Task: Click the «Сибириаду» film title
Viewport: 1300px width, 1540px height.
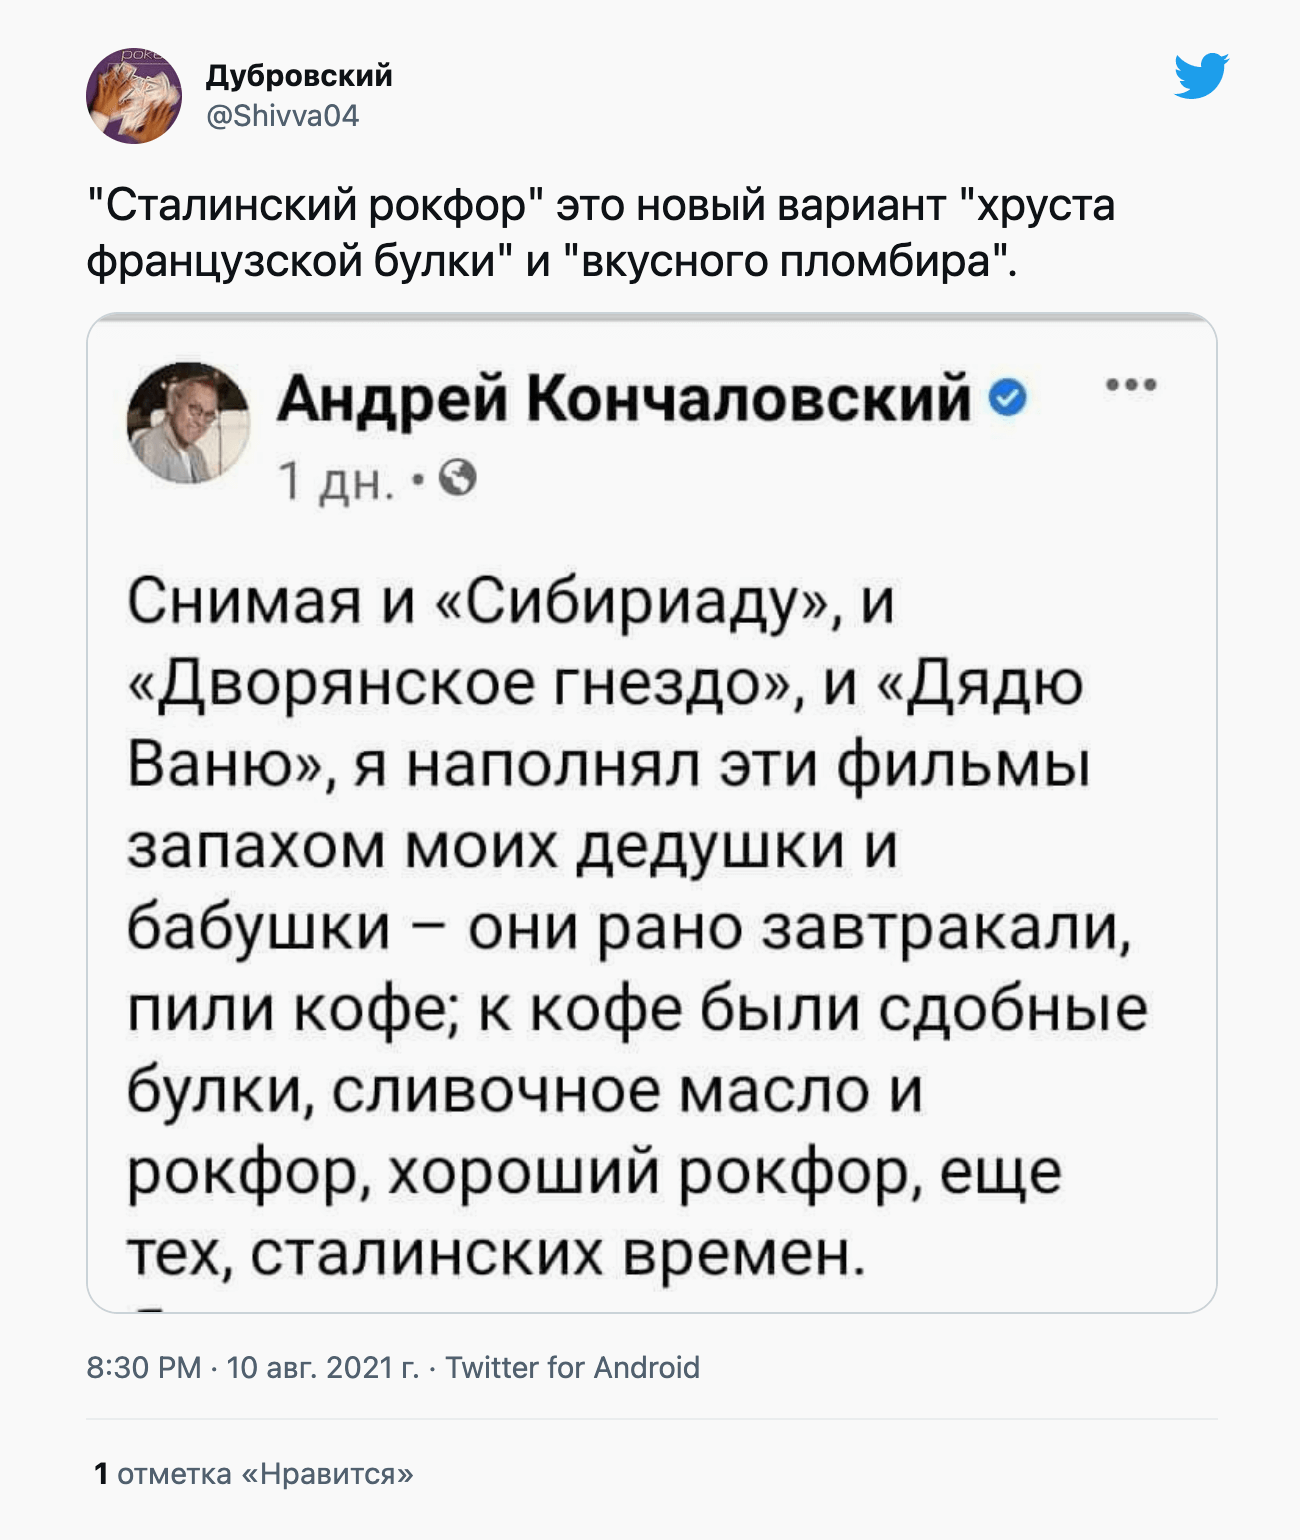Action: coord(636,603)
